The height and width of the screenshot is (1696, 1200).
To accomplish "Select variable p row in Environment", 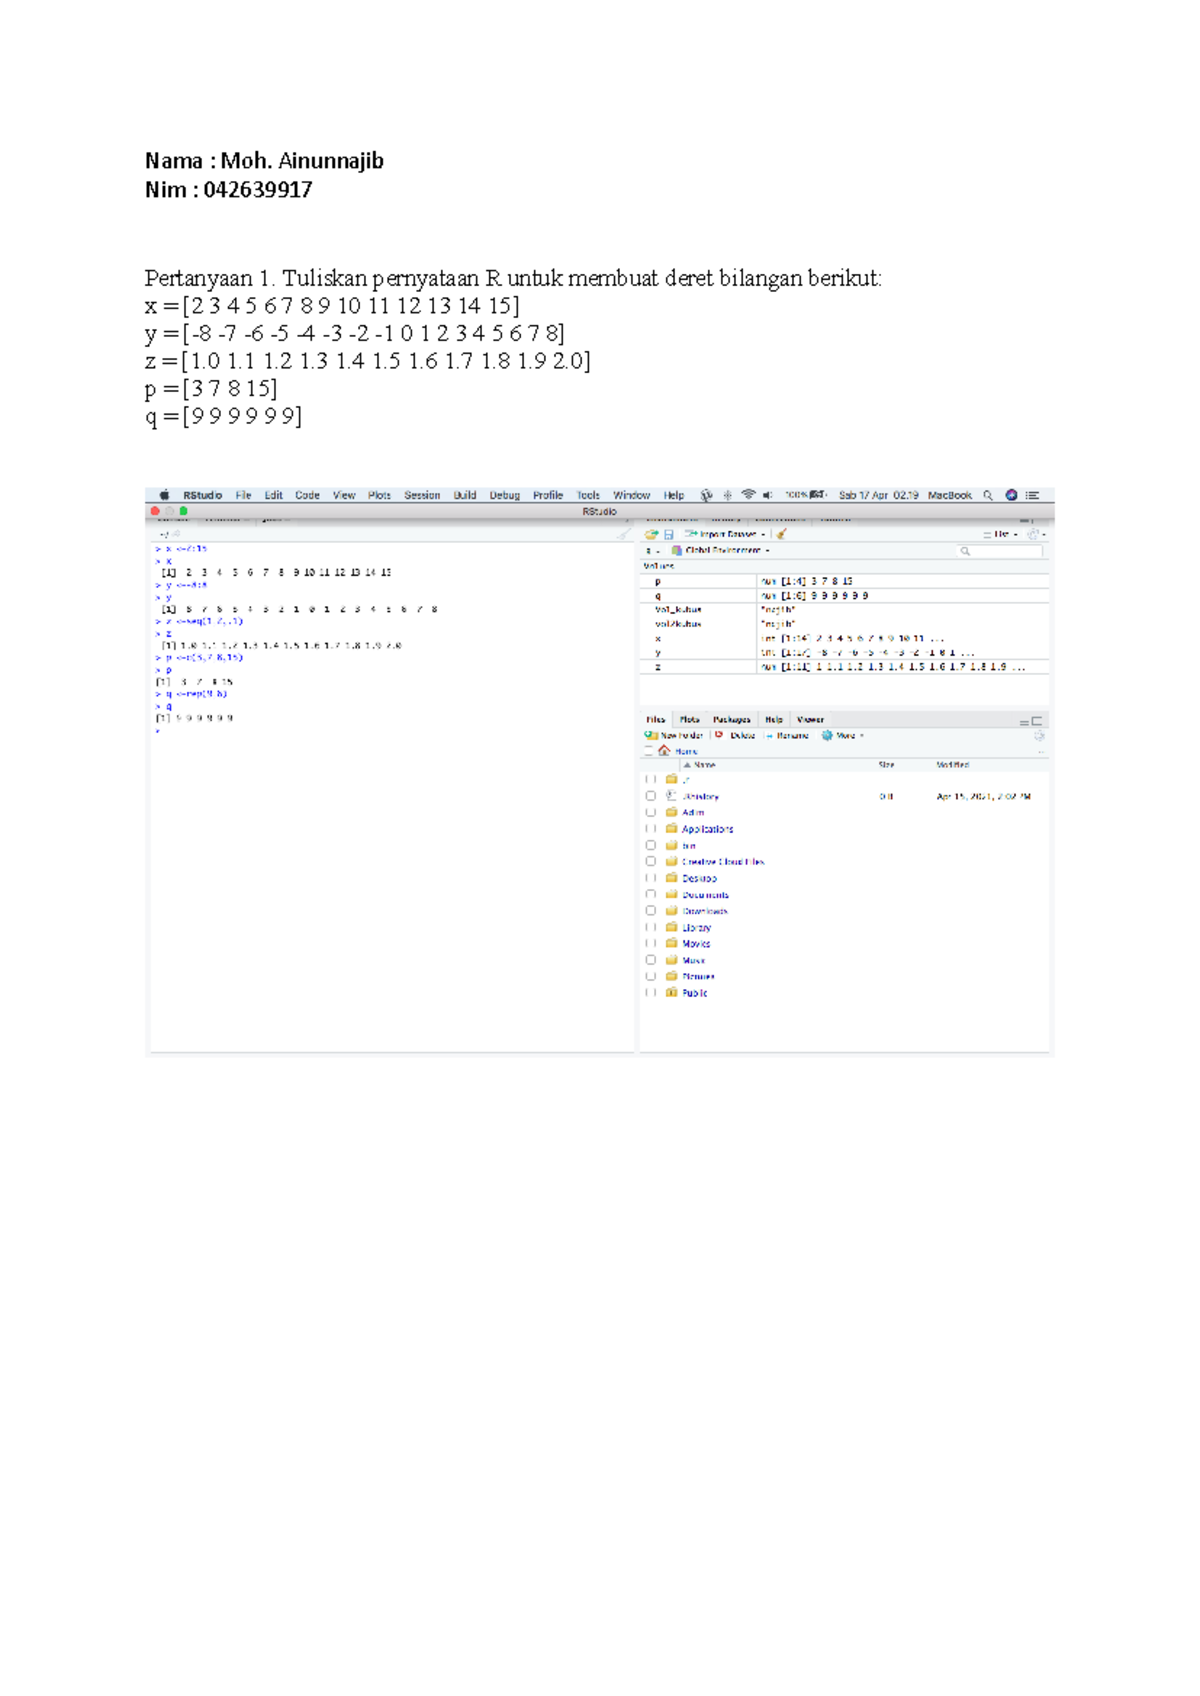I will click(x=845, y=581).
